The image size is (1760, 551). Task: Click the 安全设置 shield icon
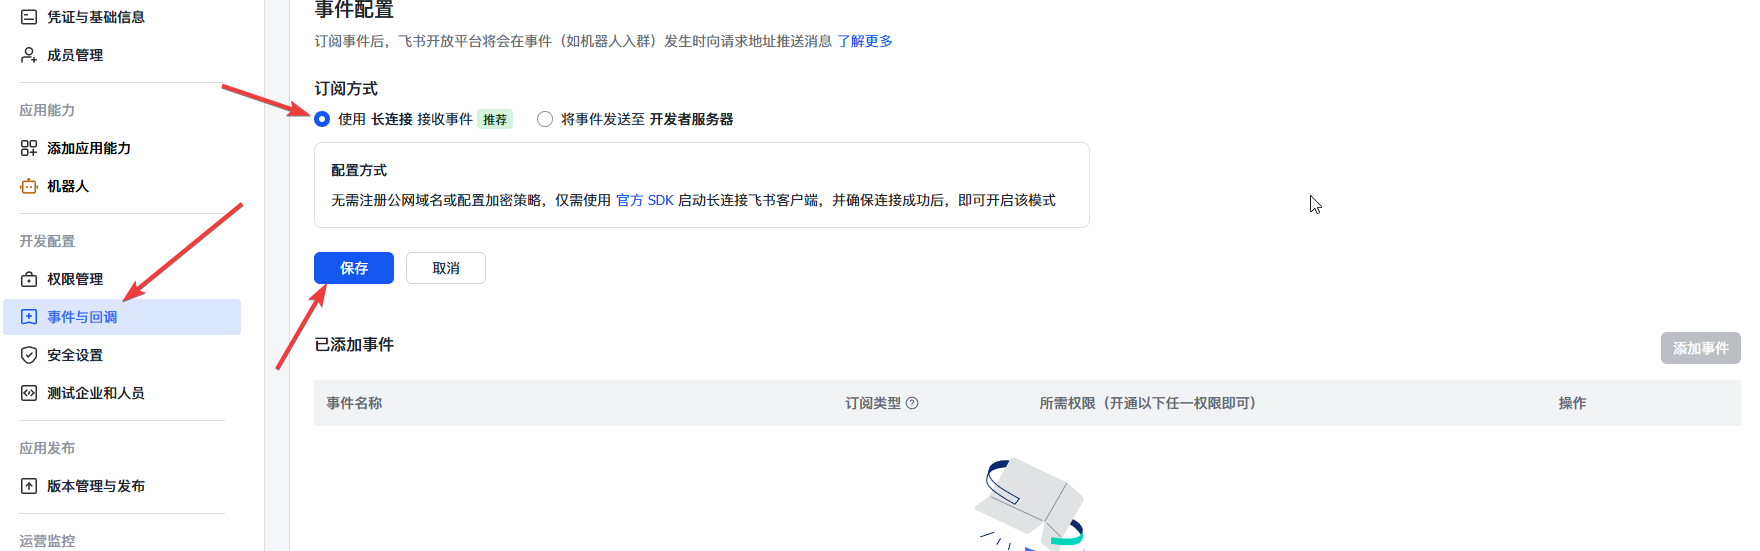pos(29,355)
